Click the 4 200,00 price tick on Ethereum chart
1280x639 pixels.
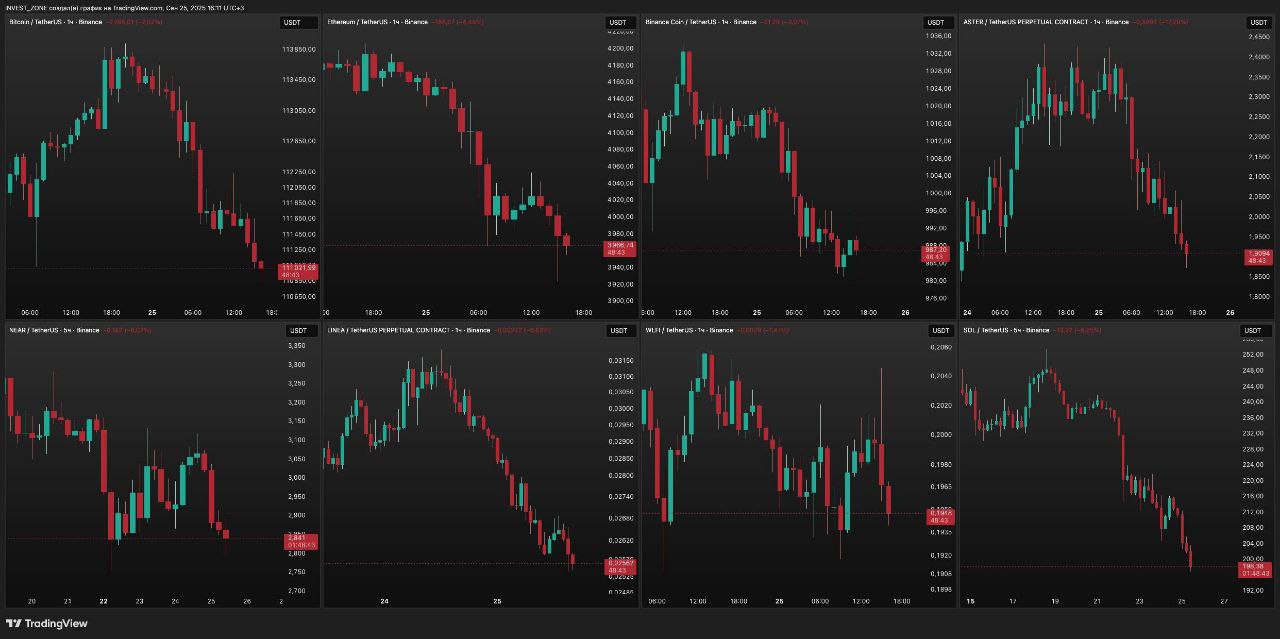point(620,48)
